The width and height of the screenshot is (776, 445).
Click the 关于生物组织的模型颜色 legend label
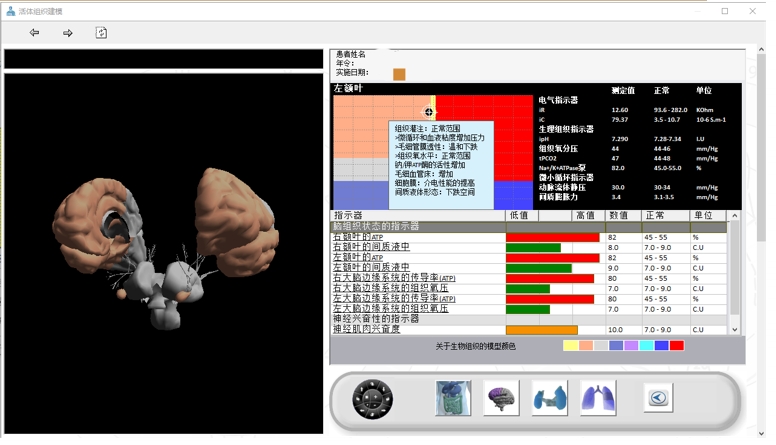point(475,346)
